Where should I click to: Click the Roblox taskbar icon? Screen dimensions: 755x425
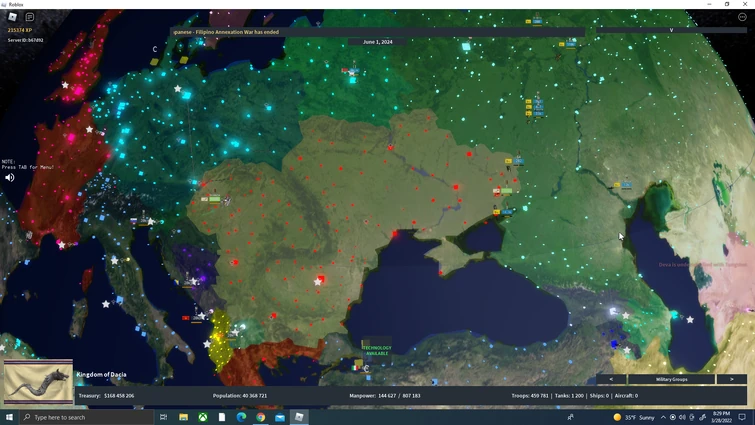[299, 417]
